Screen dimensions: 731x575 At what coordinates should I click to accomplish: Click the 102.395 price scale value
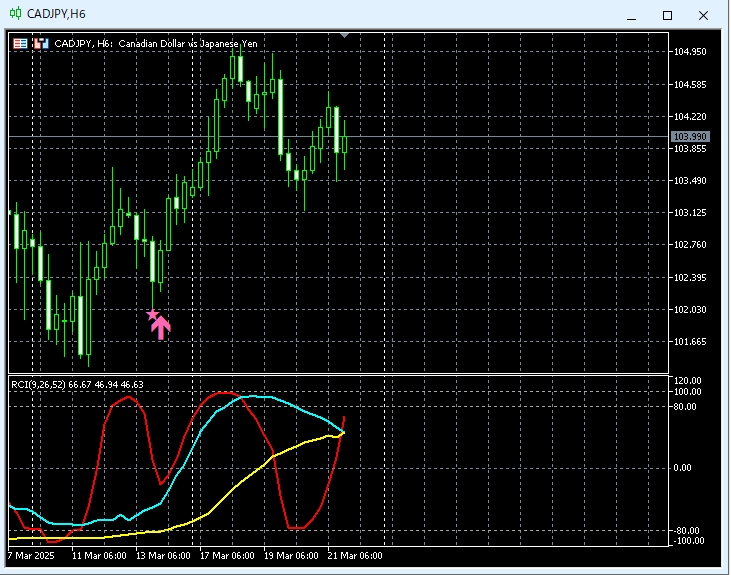[690, 277]
